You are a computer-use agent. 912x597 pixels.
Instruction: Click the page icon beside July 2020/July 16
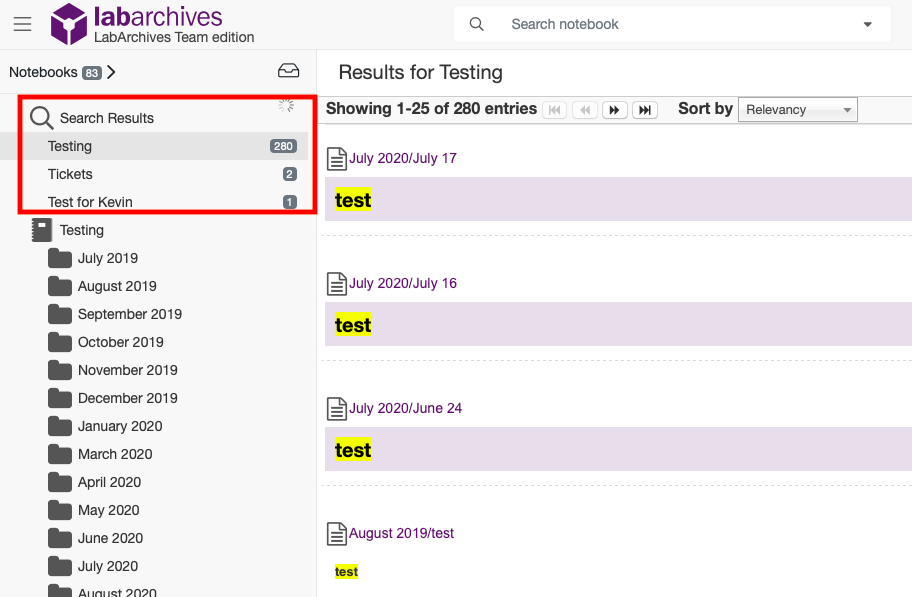pos(337,284)
